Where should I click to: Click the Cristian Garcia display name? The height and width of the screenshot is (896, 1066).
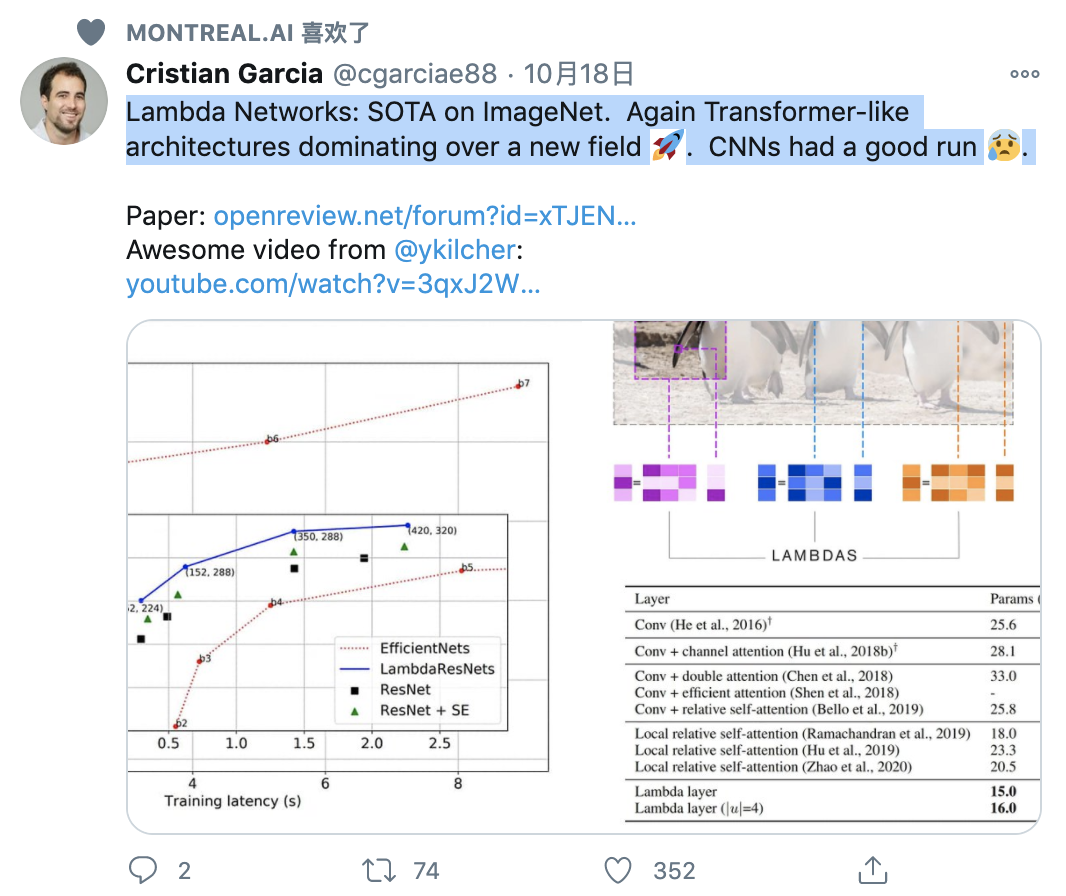coord(224,74)
